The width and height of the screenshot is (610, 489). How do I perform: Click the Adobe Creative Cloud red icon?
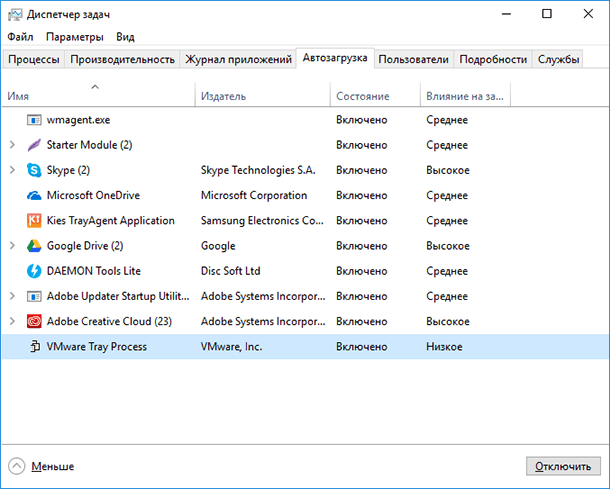click(x=34, y=321)
